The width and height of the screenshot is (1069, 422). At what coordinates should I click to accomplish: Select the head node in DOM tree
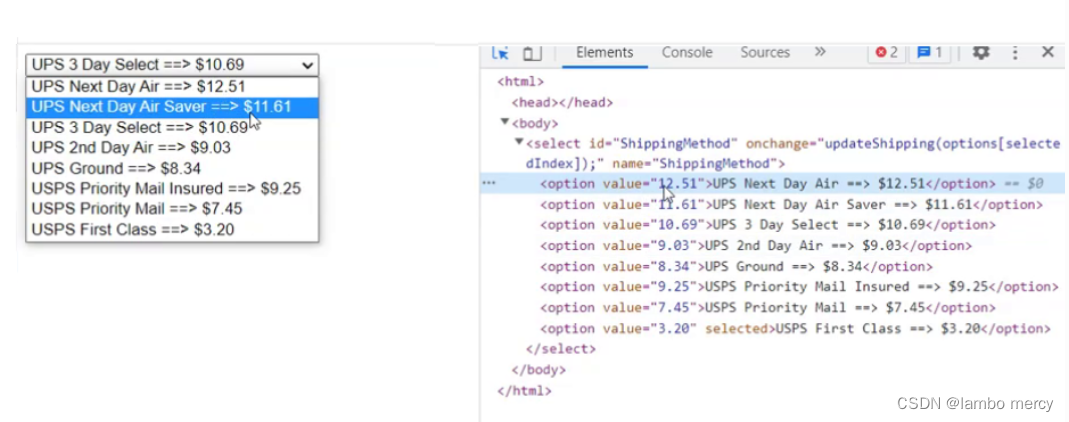point(562,103)
